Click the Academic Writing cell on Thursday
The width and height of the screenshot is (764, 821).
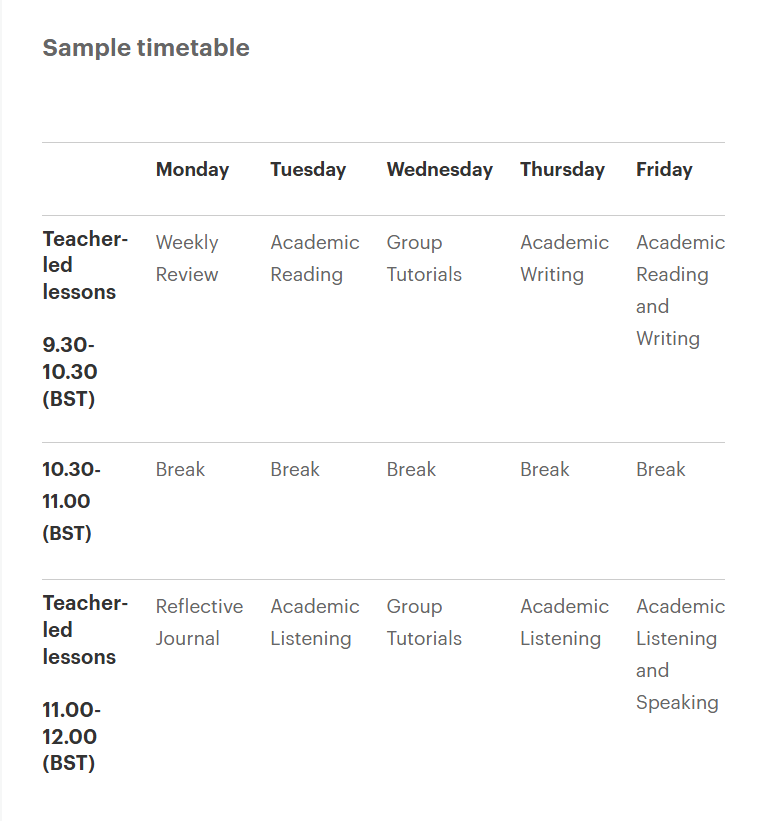point(564,258)
